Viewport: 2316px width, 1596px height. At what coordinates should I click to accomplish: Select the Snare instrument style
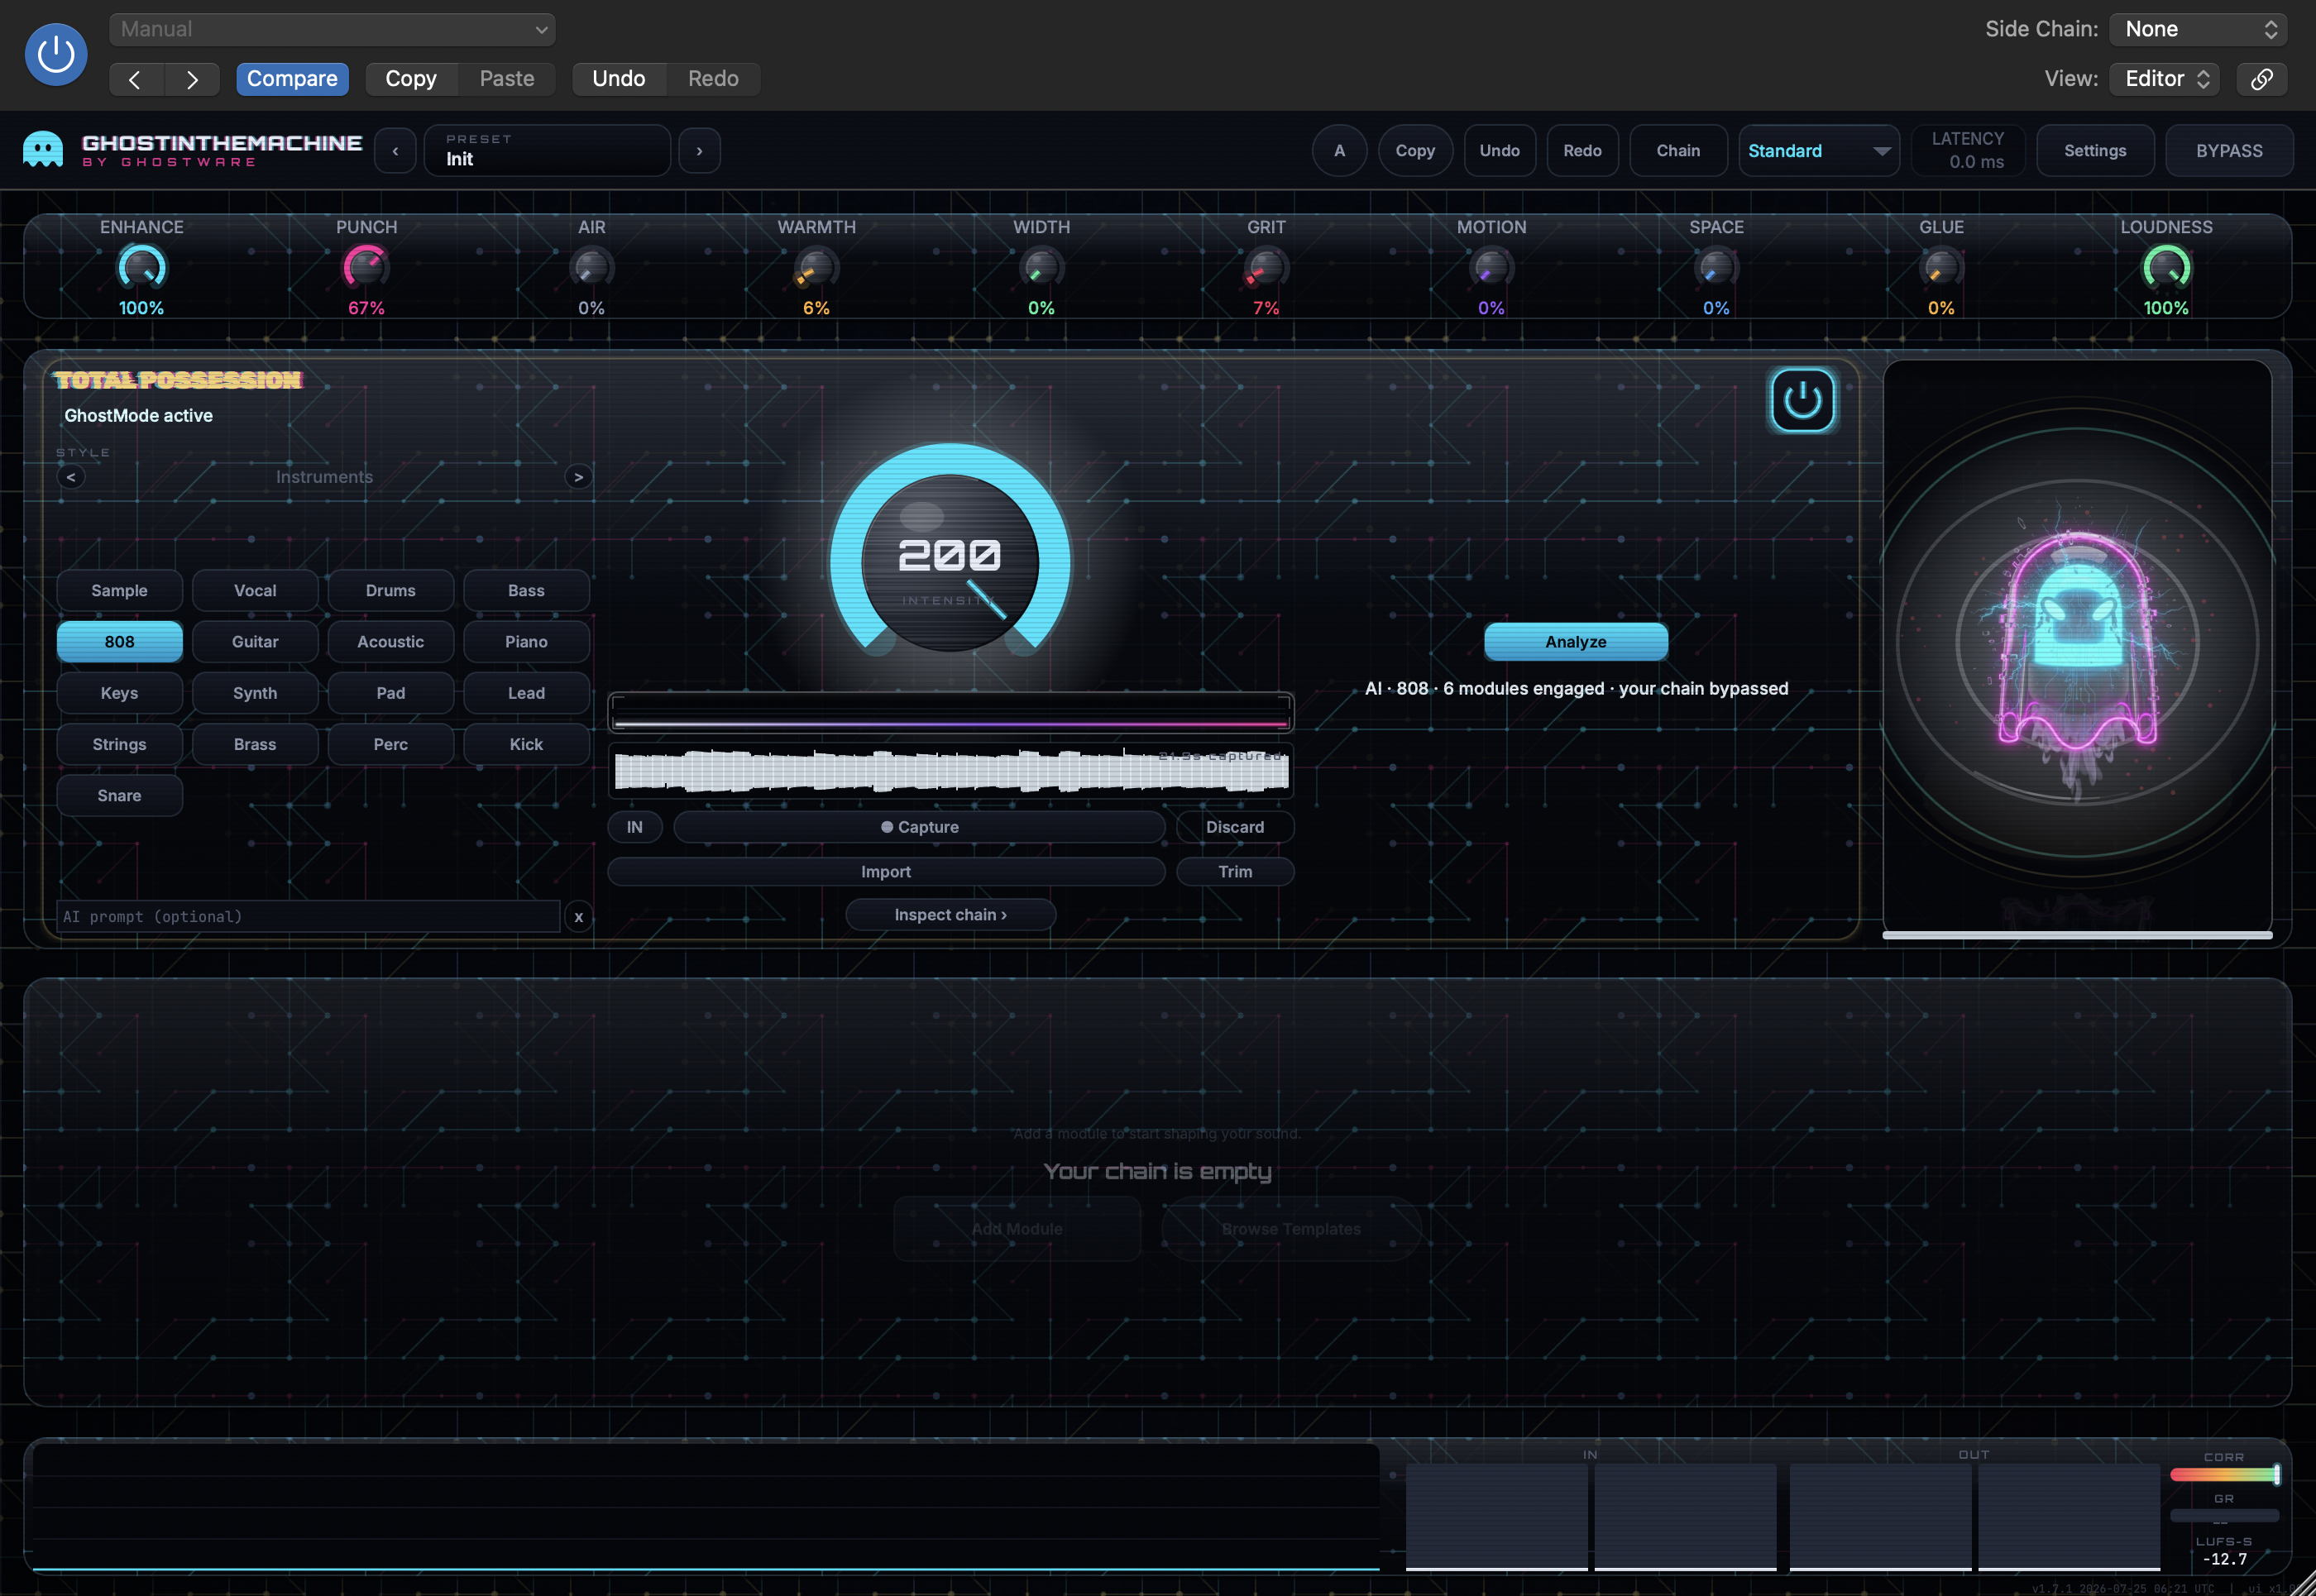(119, 796)
